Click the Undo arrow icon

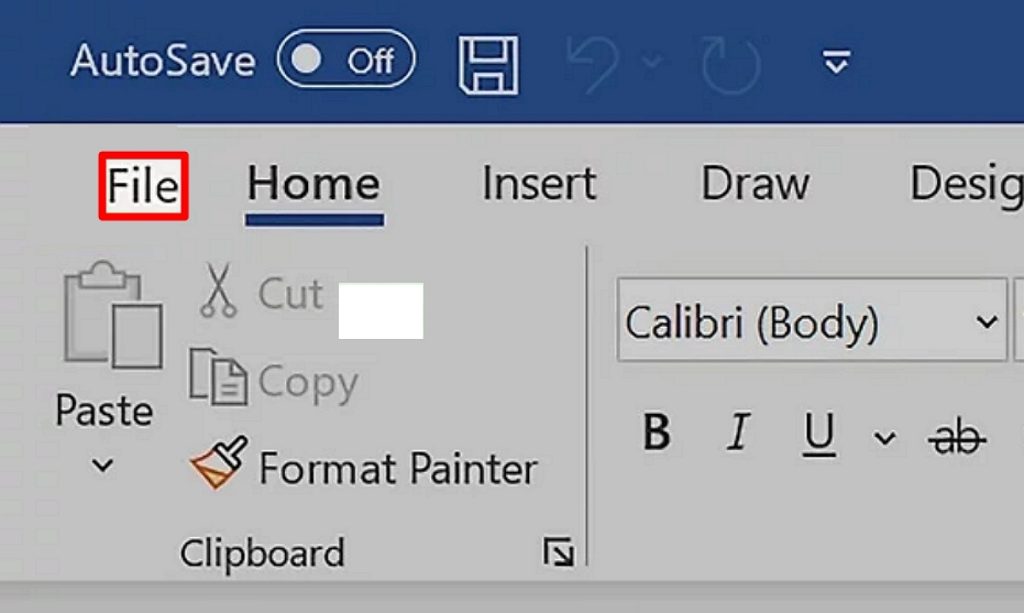(x=594, y=65)
